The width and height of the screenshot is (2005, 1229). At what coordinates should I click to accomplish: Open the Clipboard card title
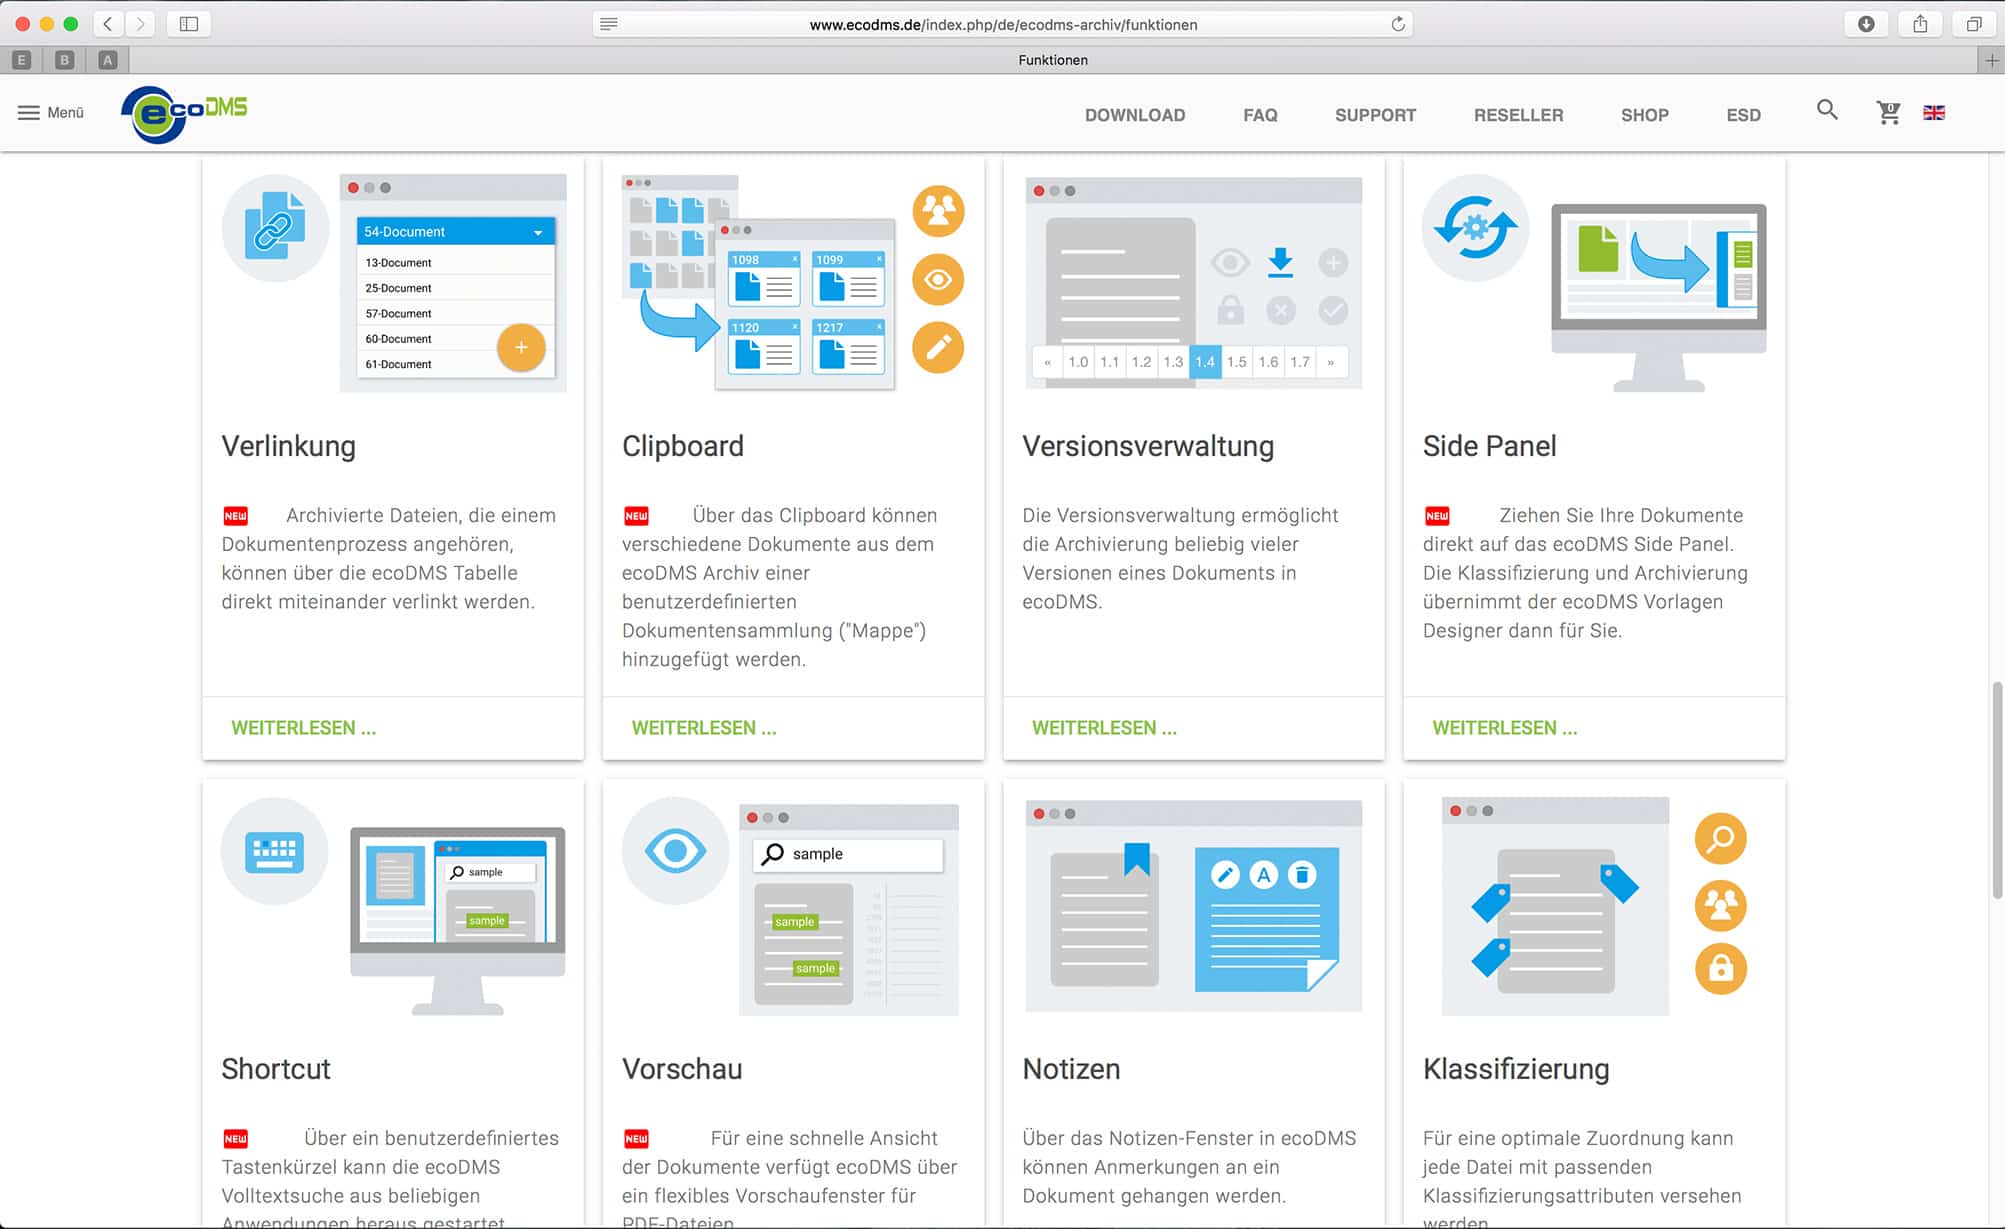(683, 446)
